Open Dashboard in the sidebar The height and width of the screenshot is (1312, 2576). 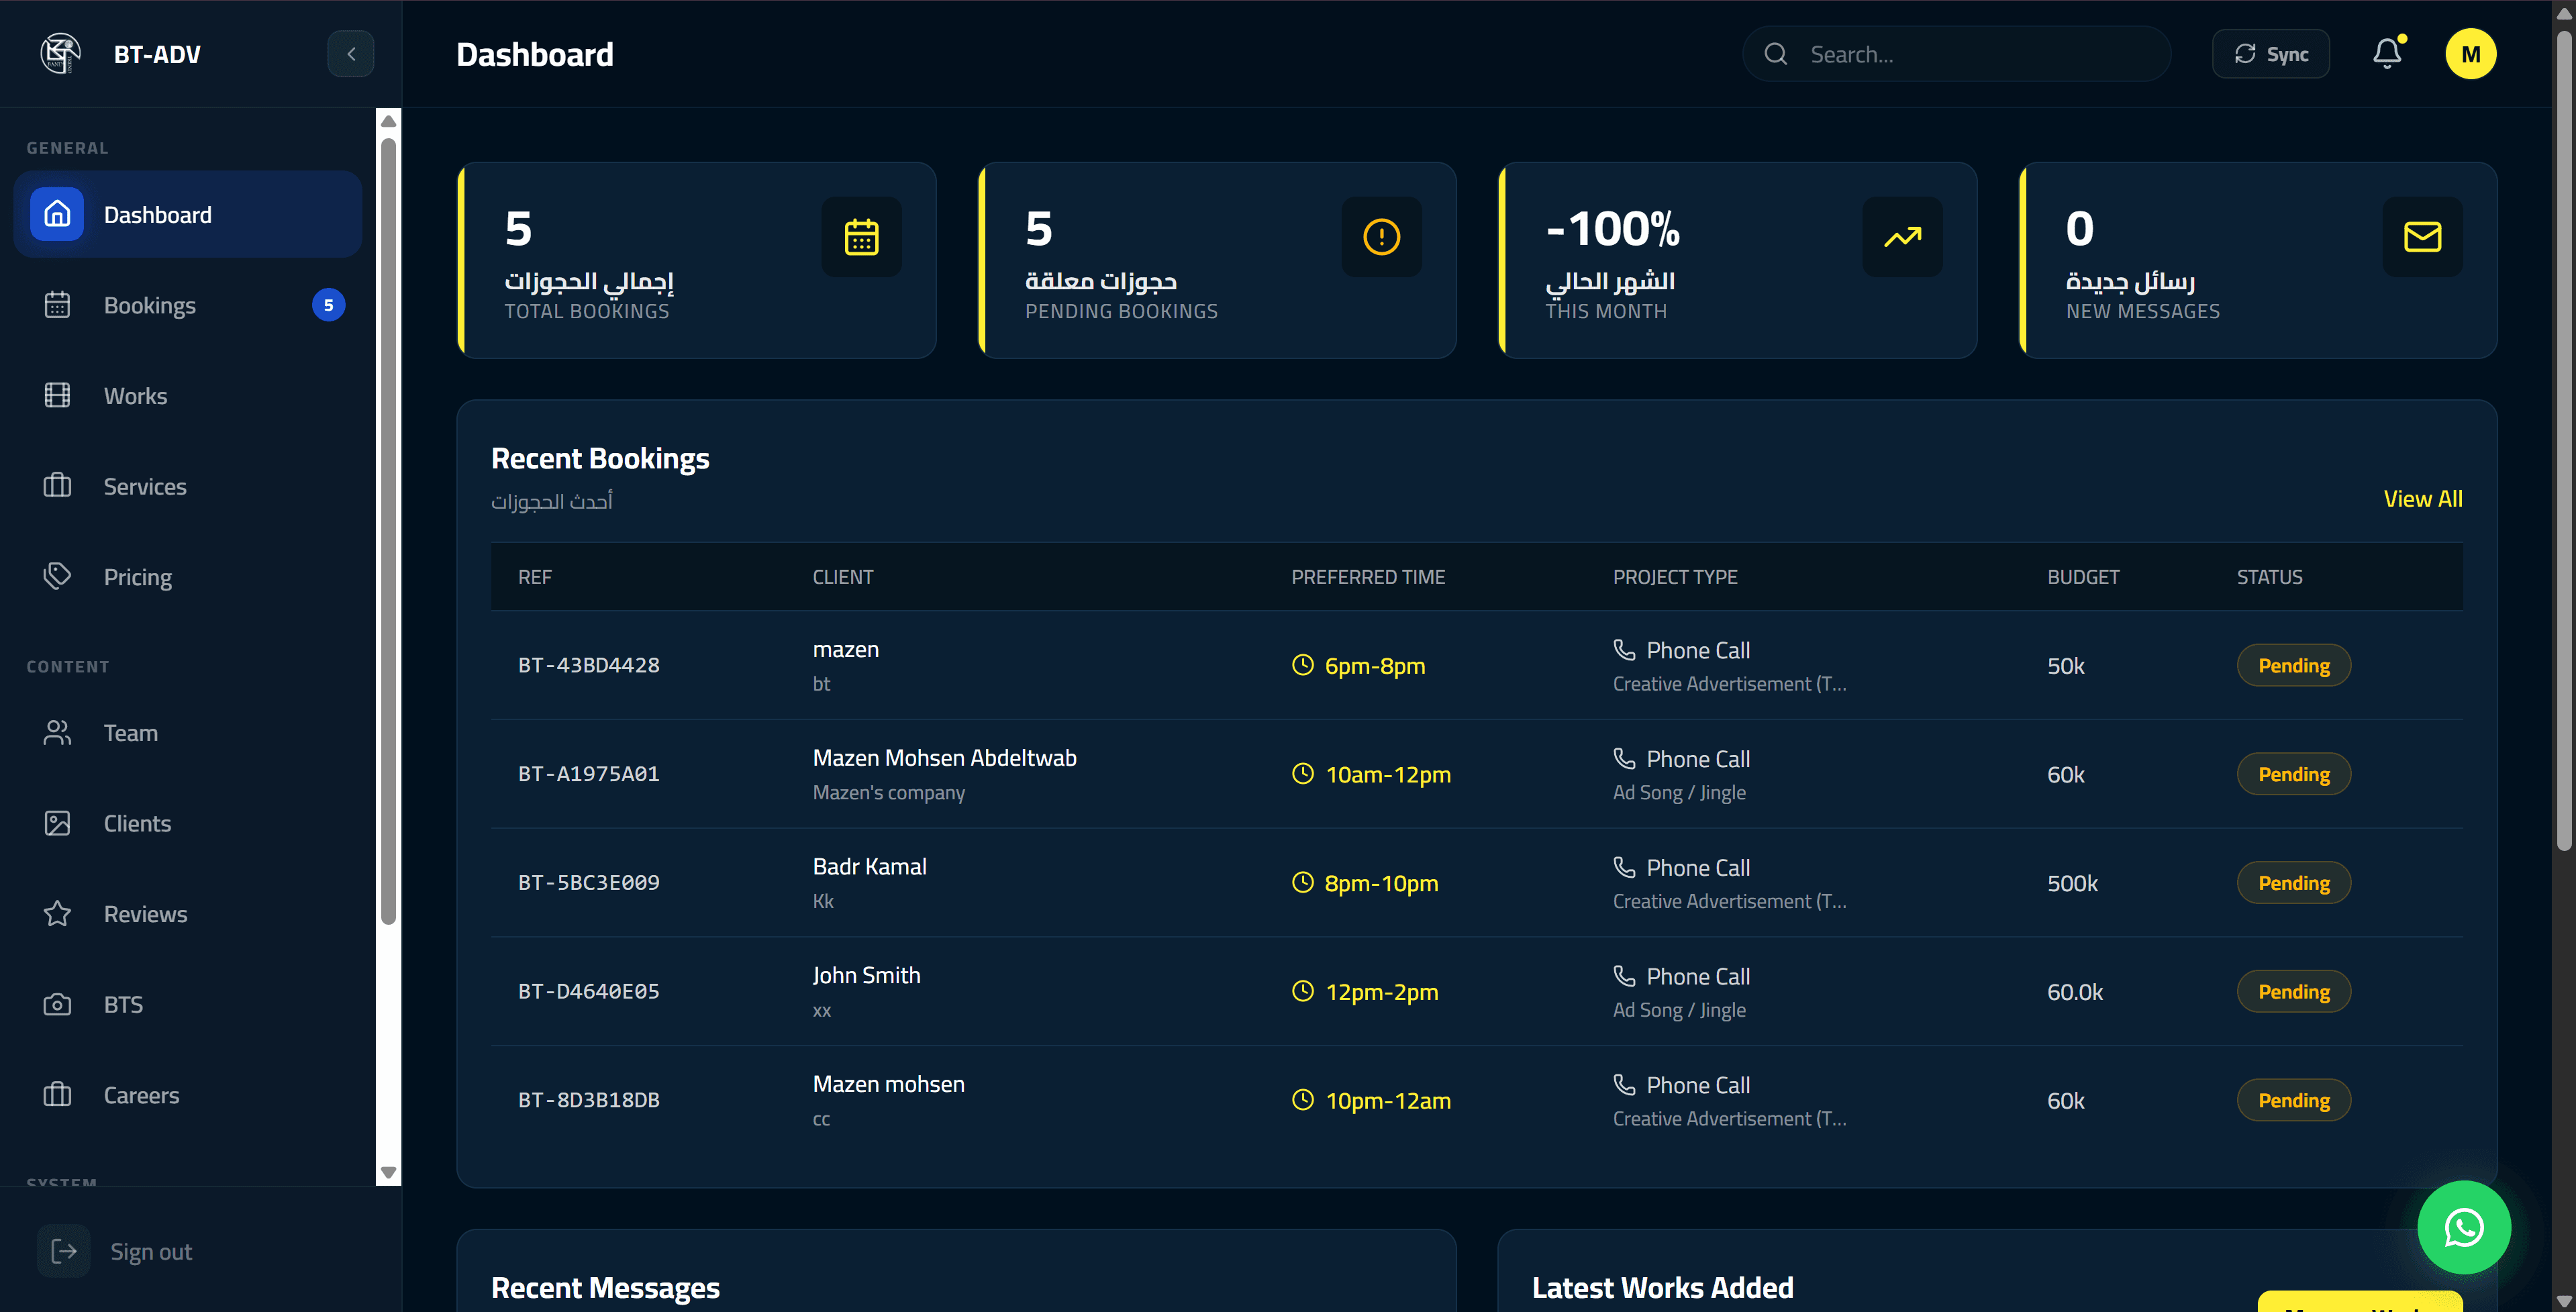[x=188, y=214]
